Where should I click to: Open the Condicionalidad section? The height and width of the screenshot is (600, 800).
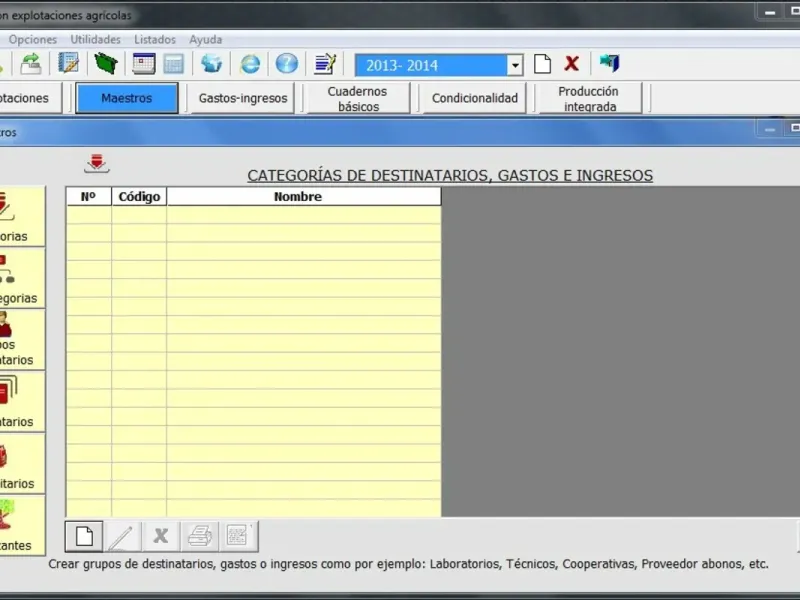[474, 98]
